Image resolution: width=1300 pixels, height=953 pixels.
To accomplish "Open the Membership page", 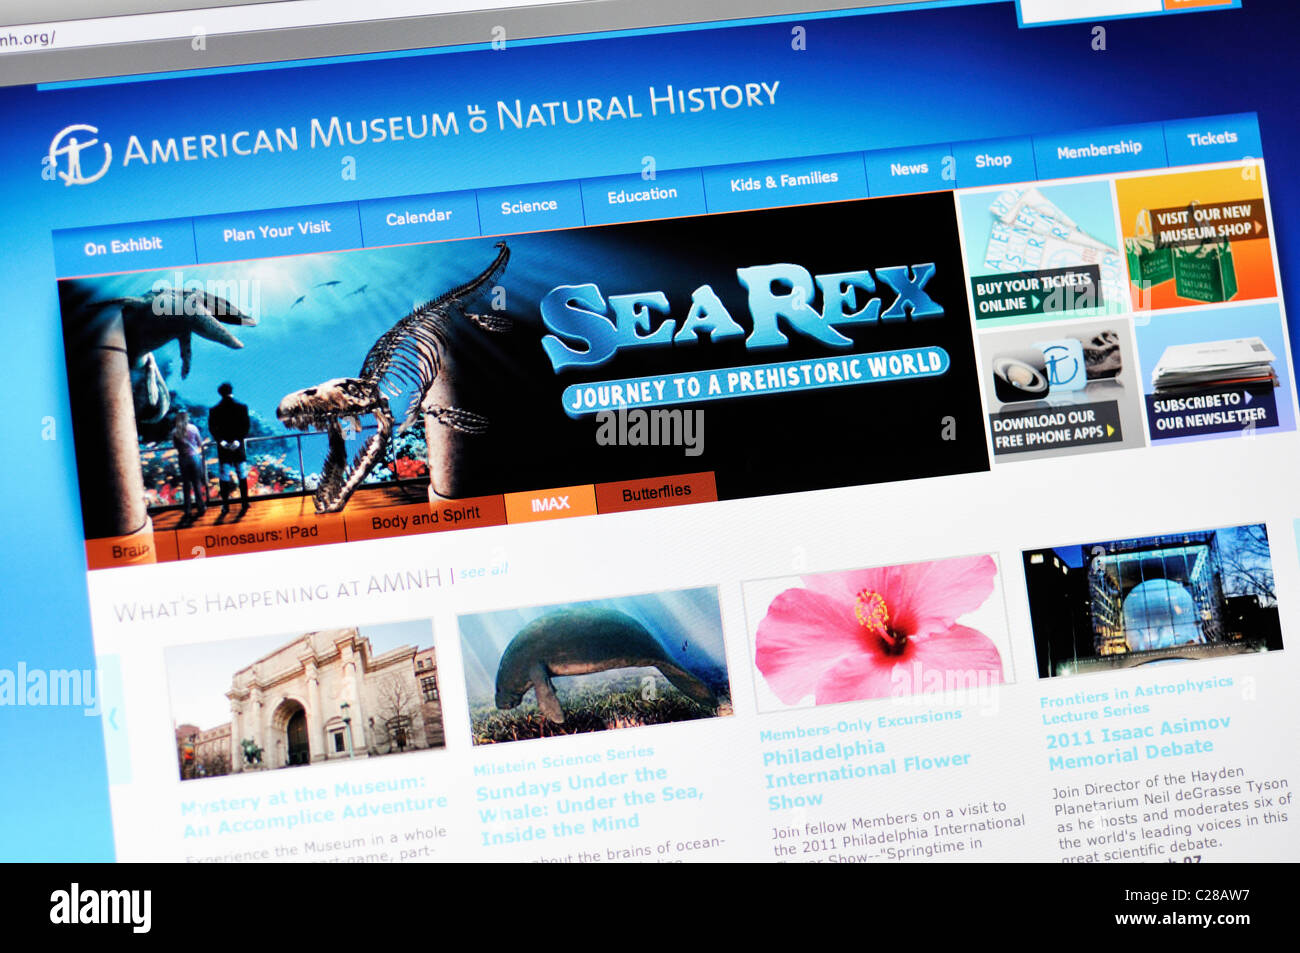I will 1099,150.
